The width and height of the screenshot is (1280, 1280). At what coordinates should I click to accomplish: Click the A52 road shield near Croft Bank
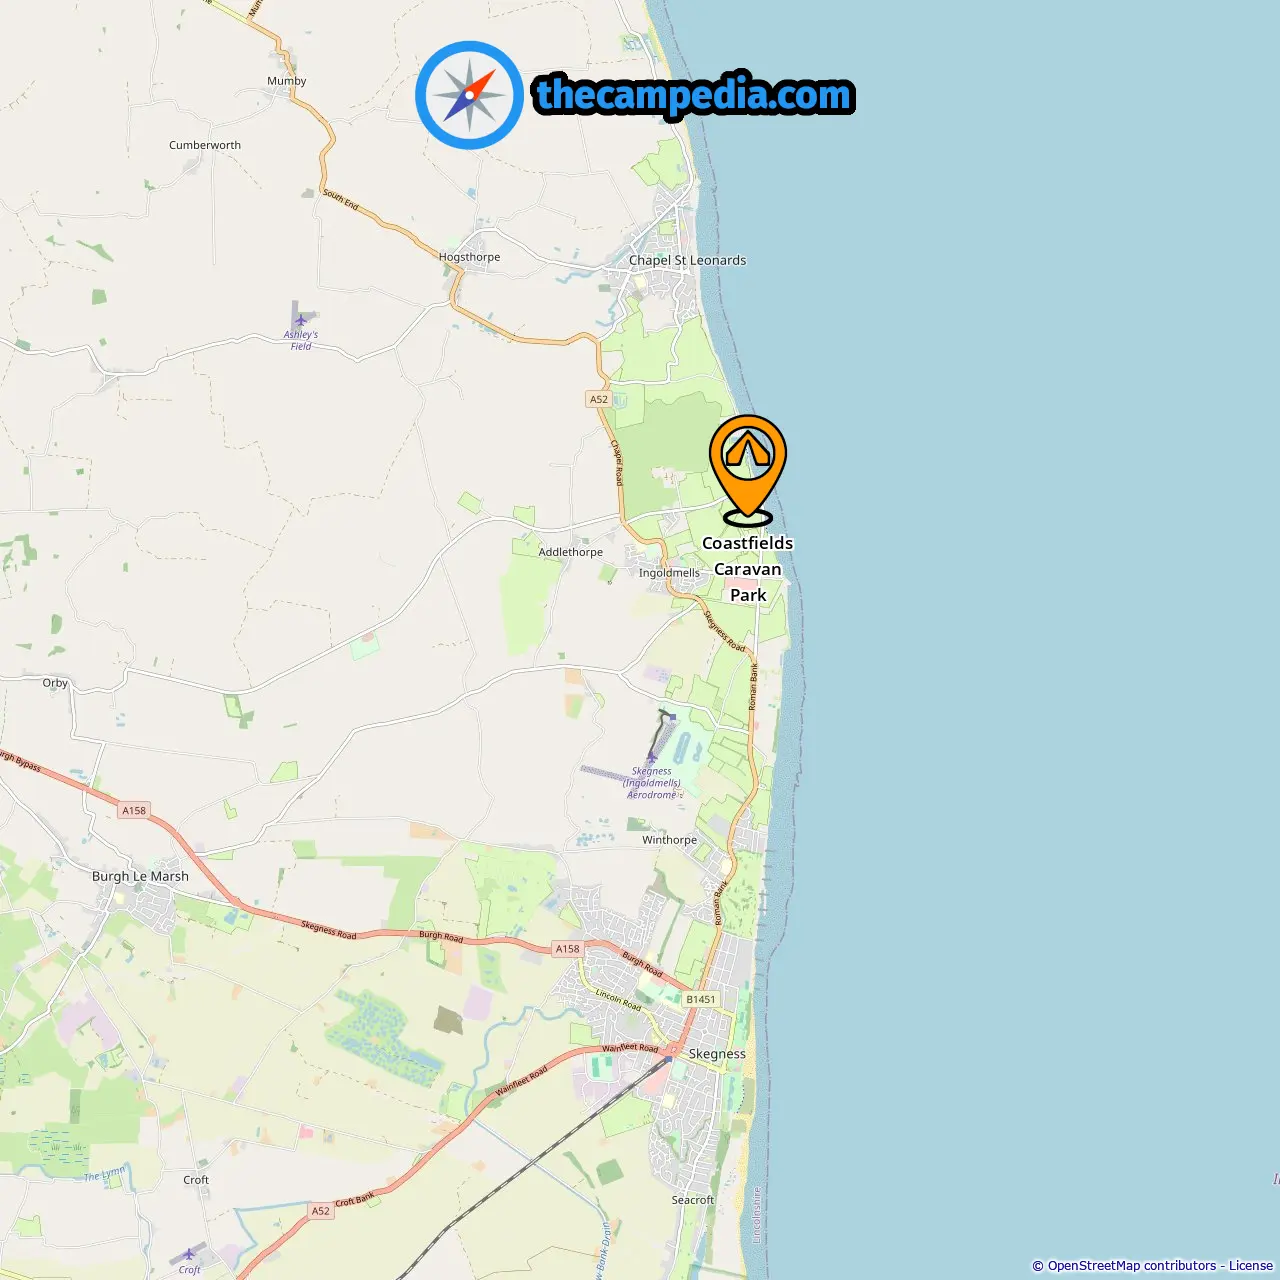[320, 1211]
